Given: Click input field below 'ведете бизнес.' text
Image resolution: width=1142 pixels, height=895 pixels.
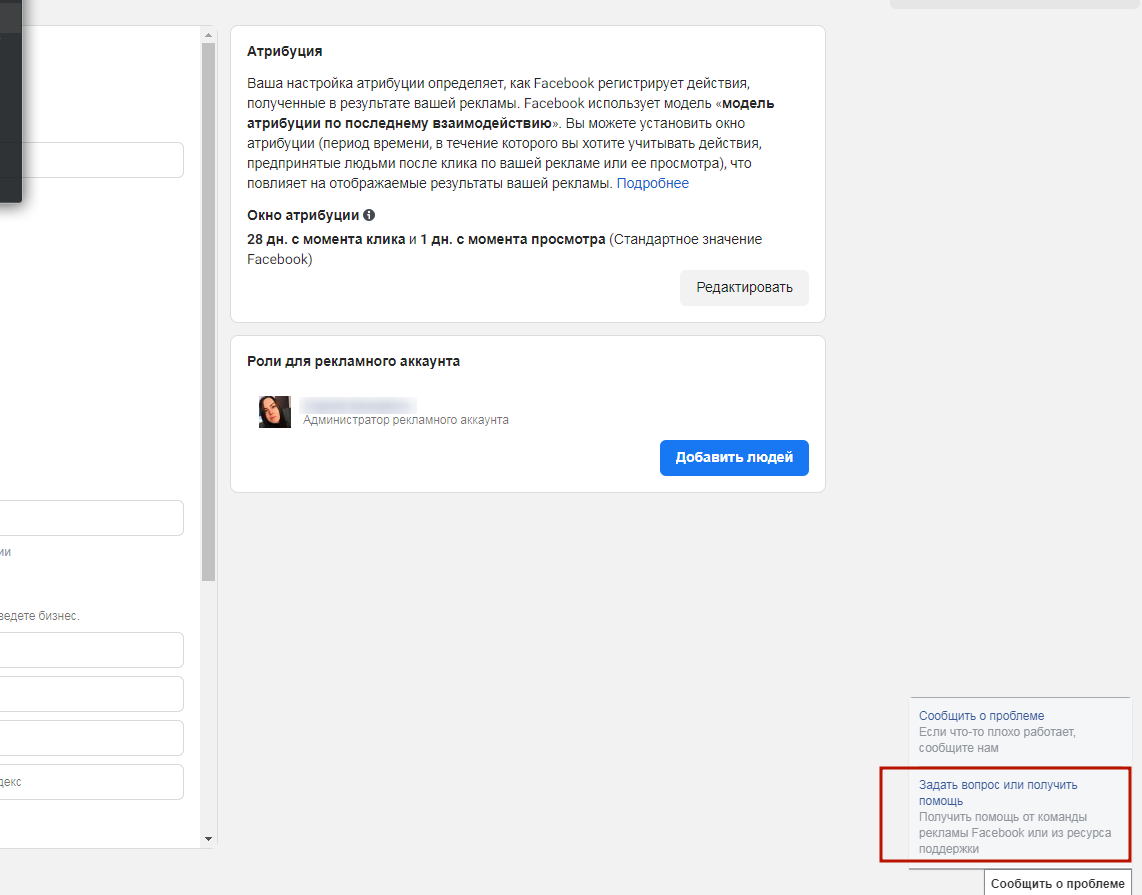Looking at the screenshot, I should tap(92, 650).
